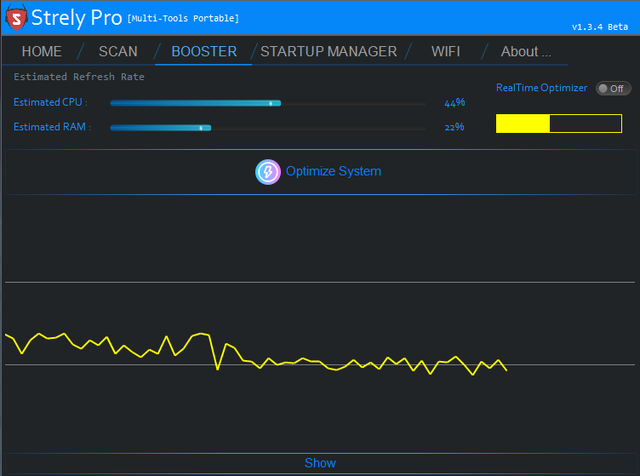Click the Estimated RAM progress bar
Viewport: 640px width, 476px height.
[x=268, y=128]
